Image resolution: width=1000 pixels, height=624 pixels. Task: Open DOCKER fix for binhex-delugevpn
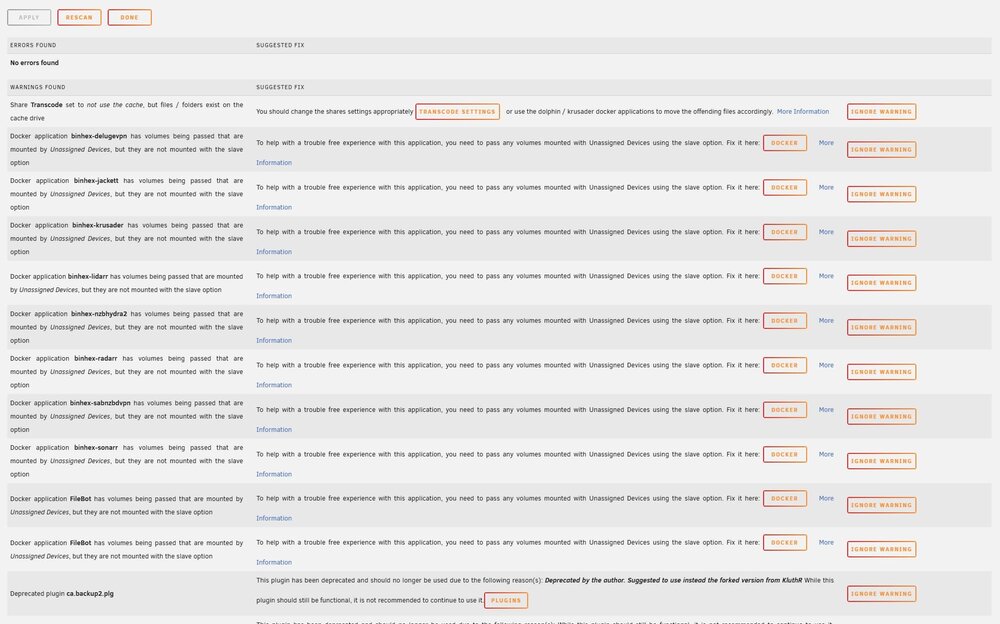(784, 143)
